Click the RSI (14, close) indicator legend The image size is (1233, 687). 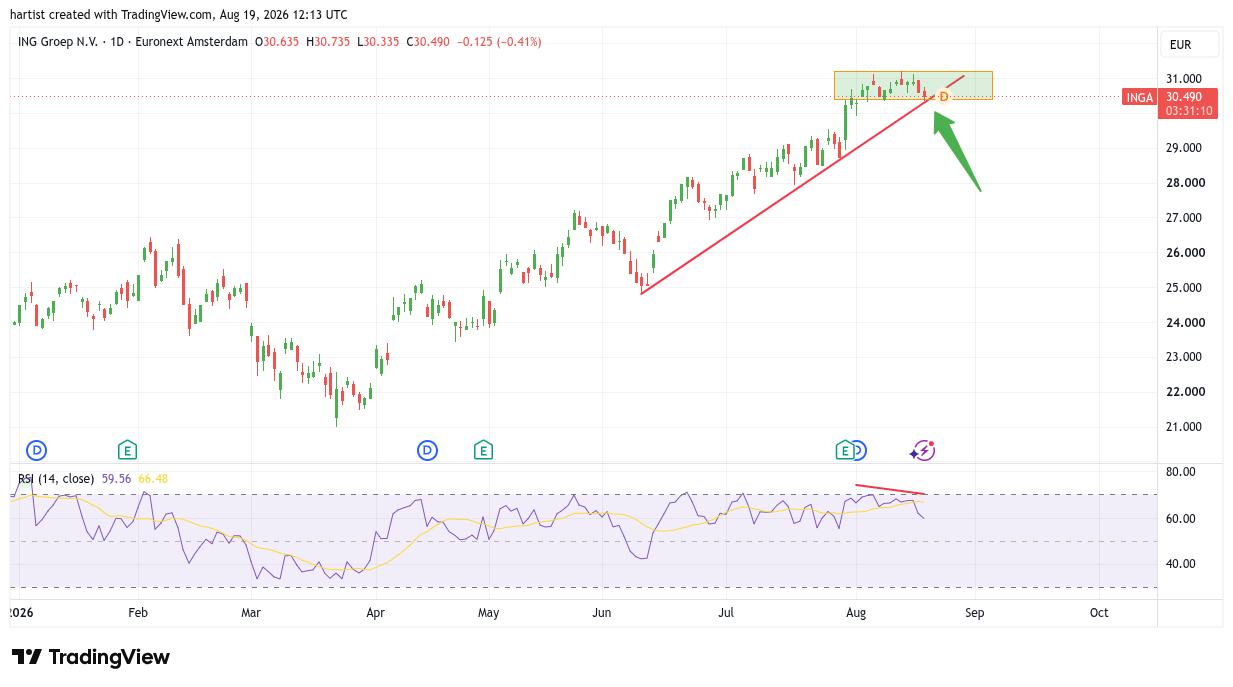(x=56, y=478)
